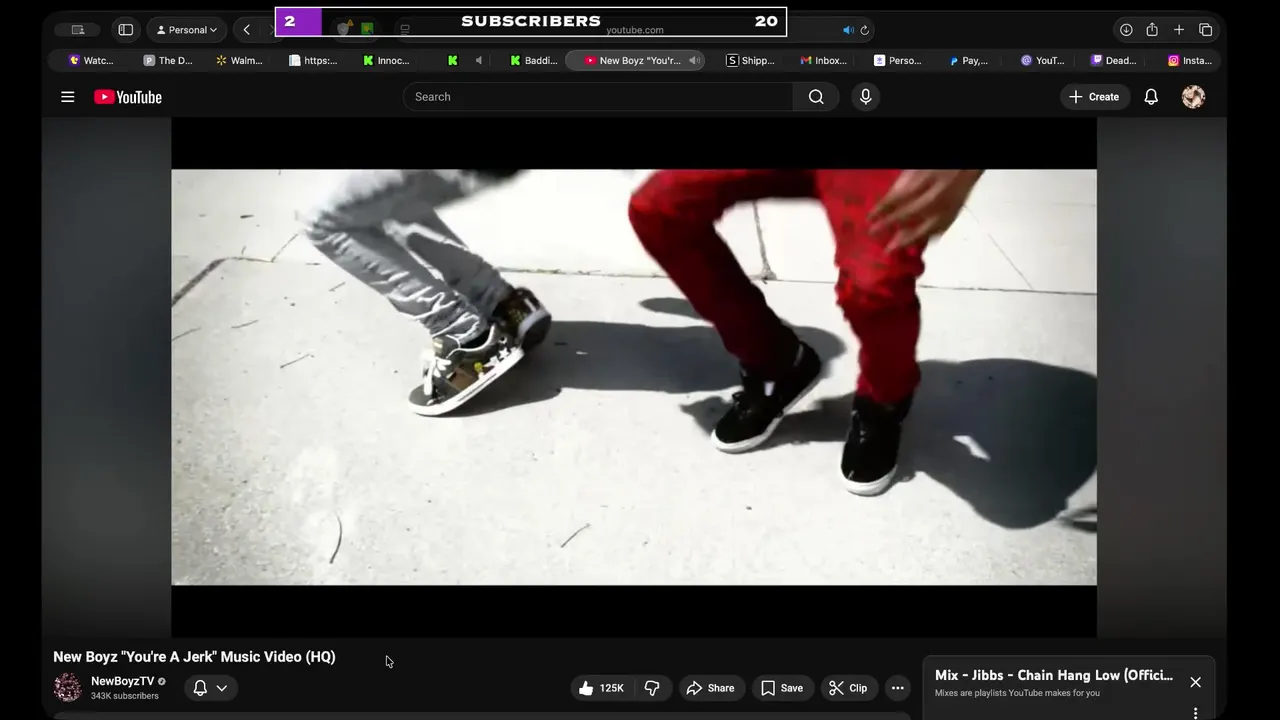The image size is (1280, 720).
Task: Open the tab group picker button
Action: point(78,30)
